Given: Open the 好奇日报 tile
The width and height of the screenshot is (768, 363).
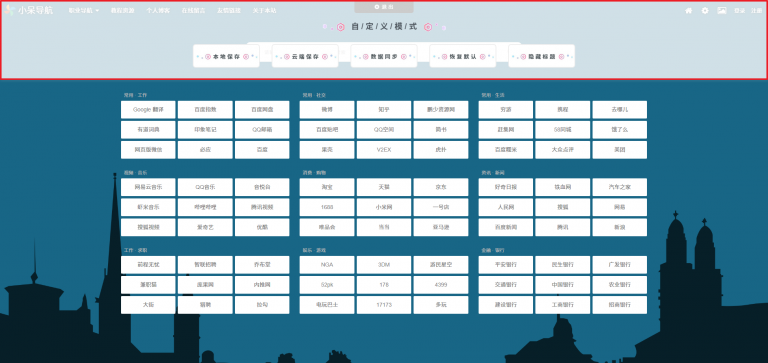Looking at the screenshot, I should tap(505, 187).
